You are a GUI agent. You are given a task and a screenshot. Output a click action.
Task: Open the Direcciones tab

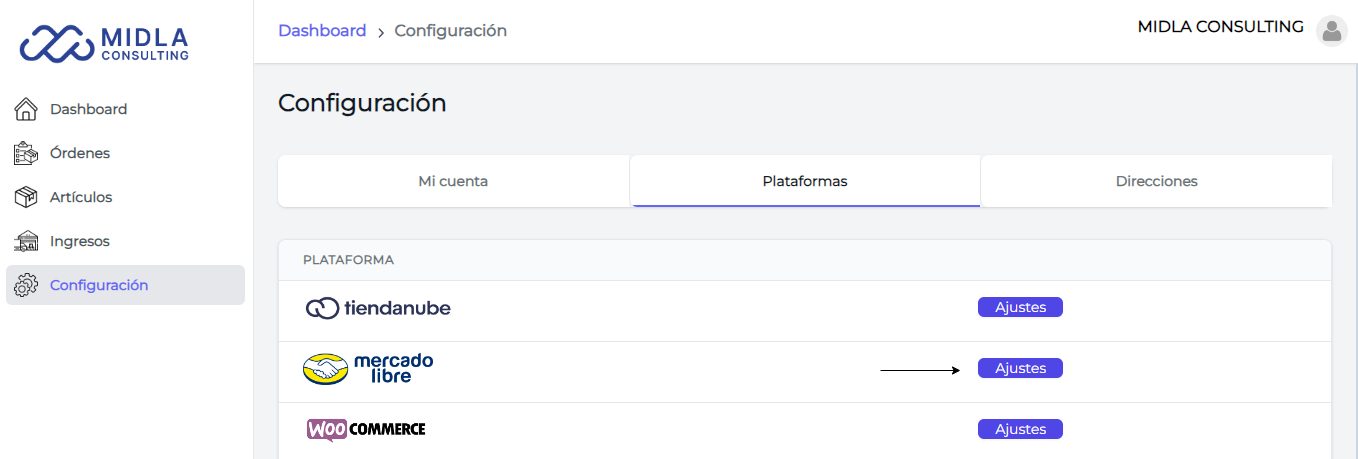[x=1157, y=181]
